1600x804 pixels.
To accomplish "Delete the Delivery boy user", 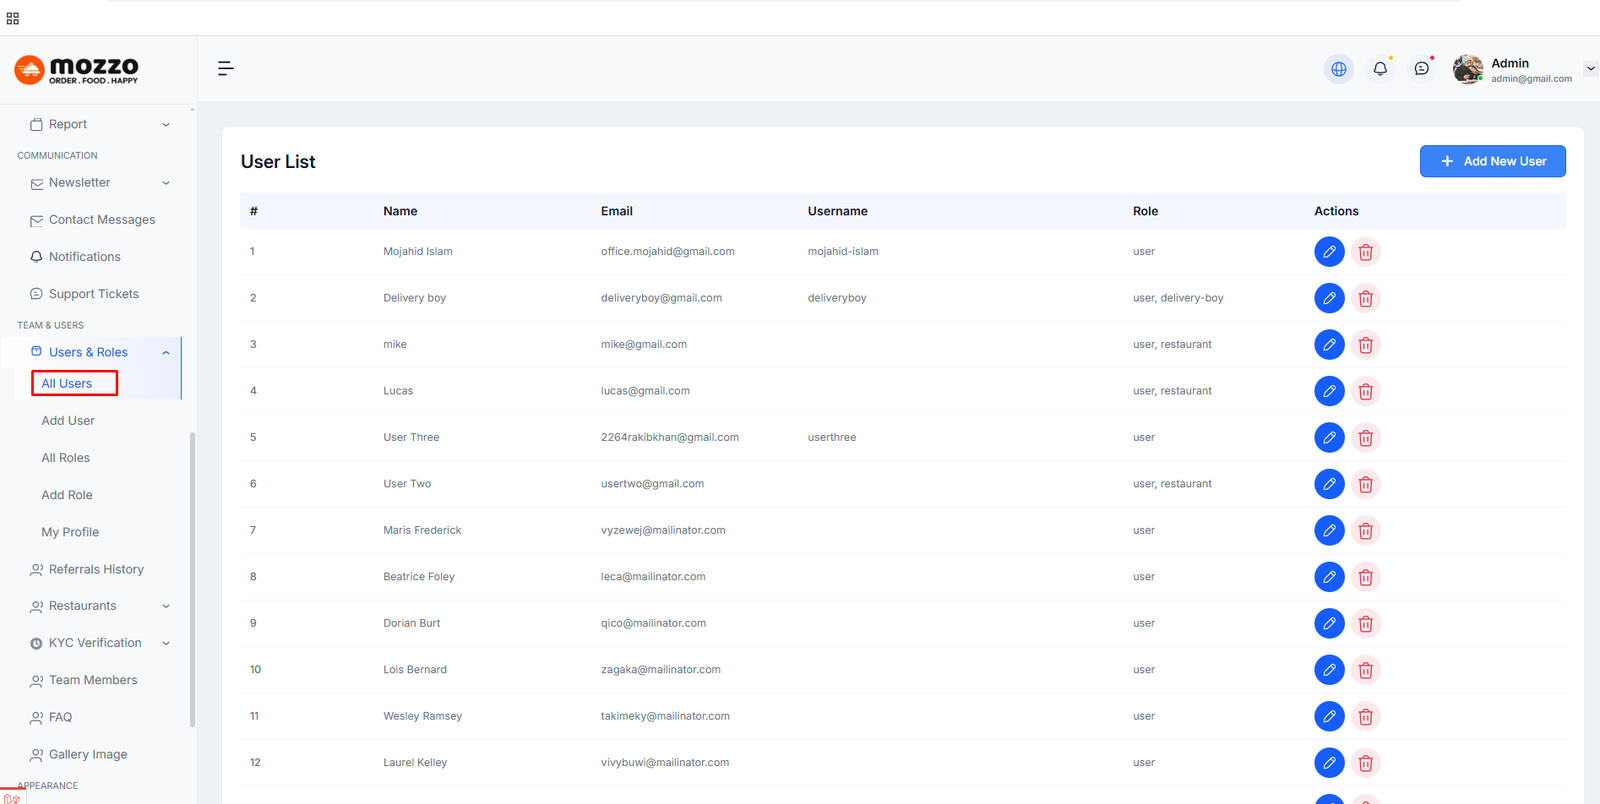I will [1365, 298].
